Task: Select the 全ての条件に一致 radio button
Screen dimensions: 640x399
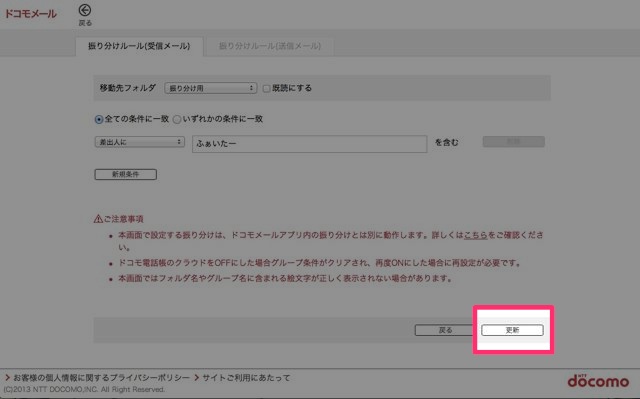Action: (99, 120)
